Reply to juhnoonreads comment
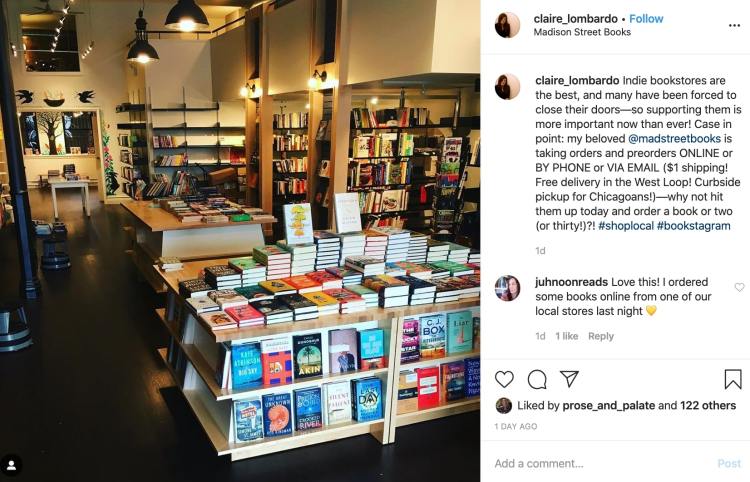750x482 pixels. [x=601, y=336]
